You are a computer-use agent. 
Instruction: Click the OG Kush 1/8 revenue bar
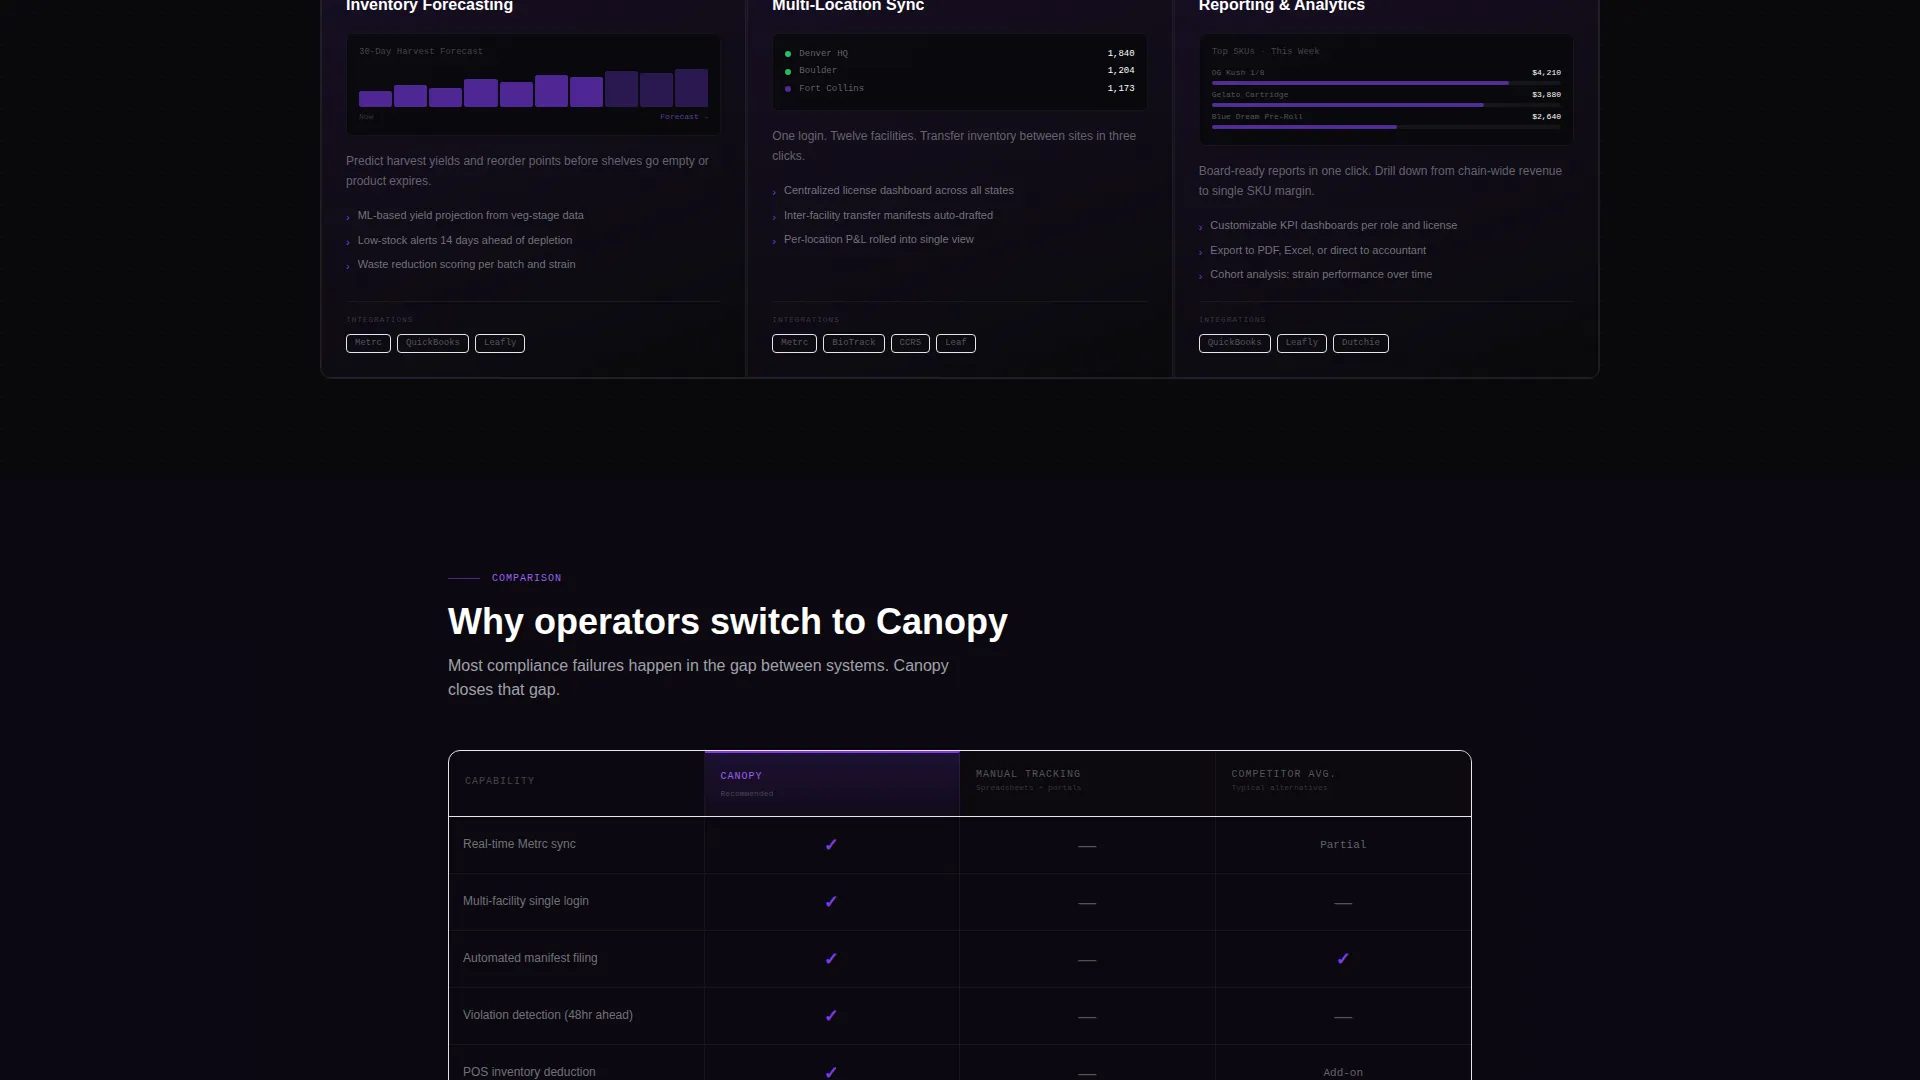pyautogui.click(x=1386, y=83)
